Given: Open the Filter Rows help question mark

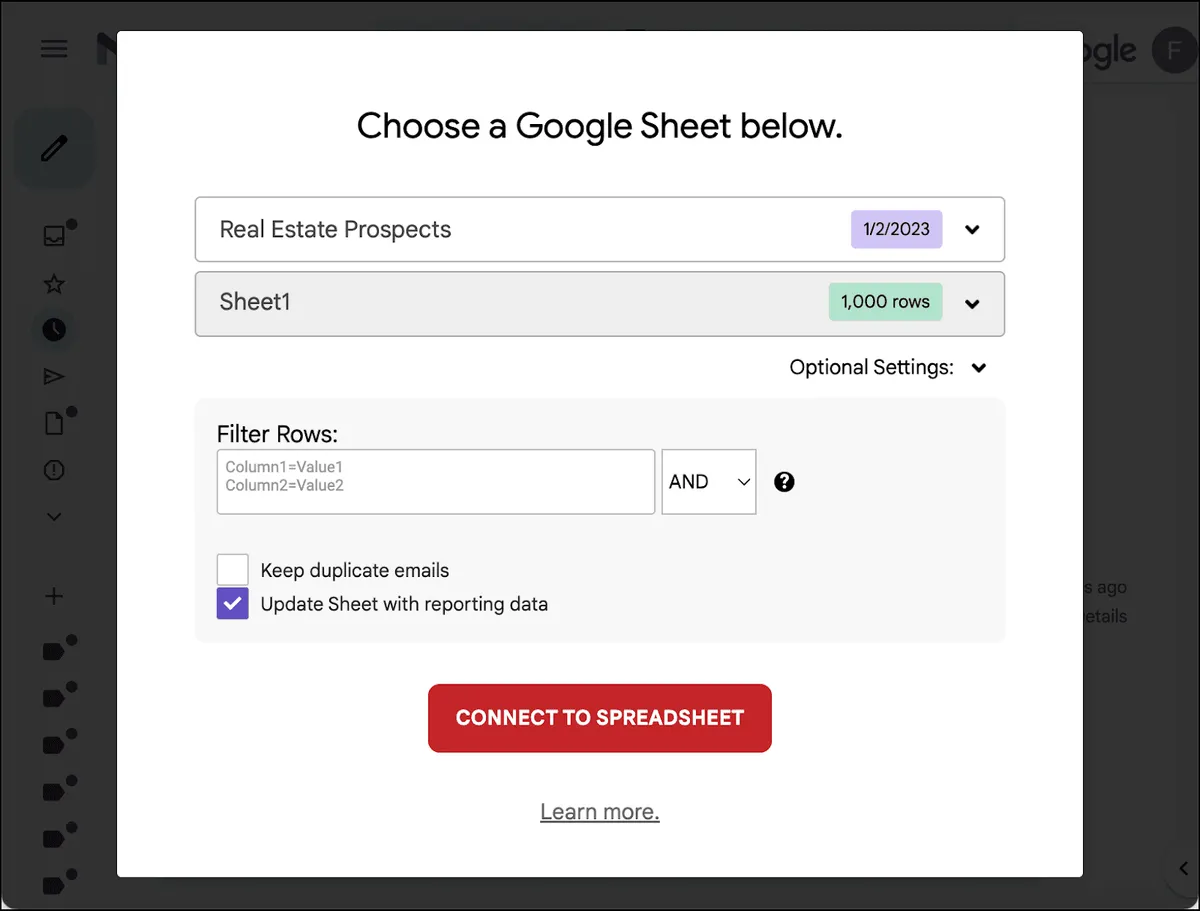Looking at the screenshot, I should tap(785, 482).
